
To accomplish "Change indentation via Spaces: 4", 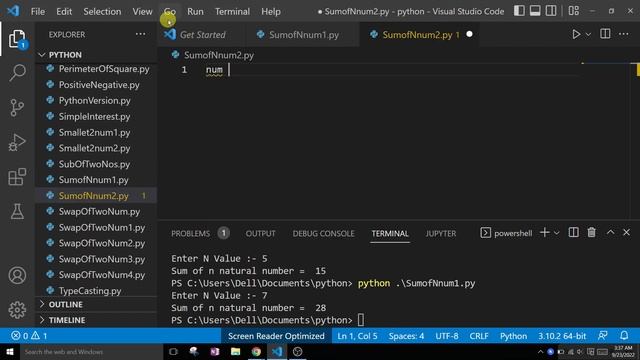I will click(406, 336).
